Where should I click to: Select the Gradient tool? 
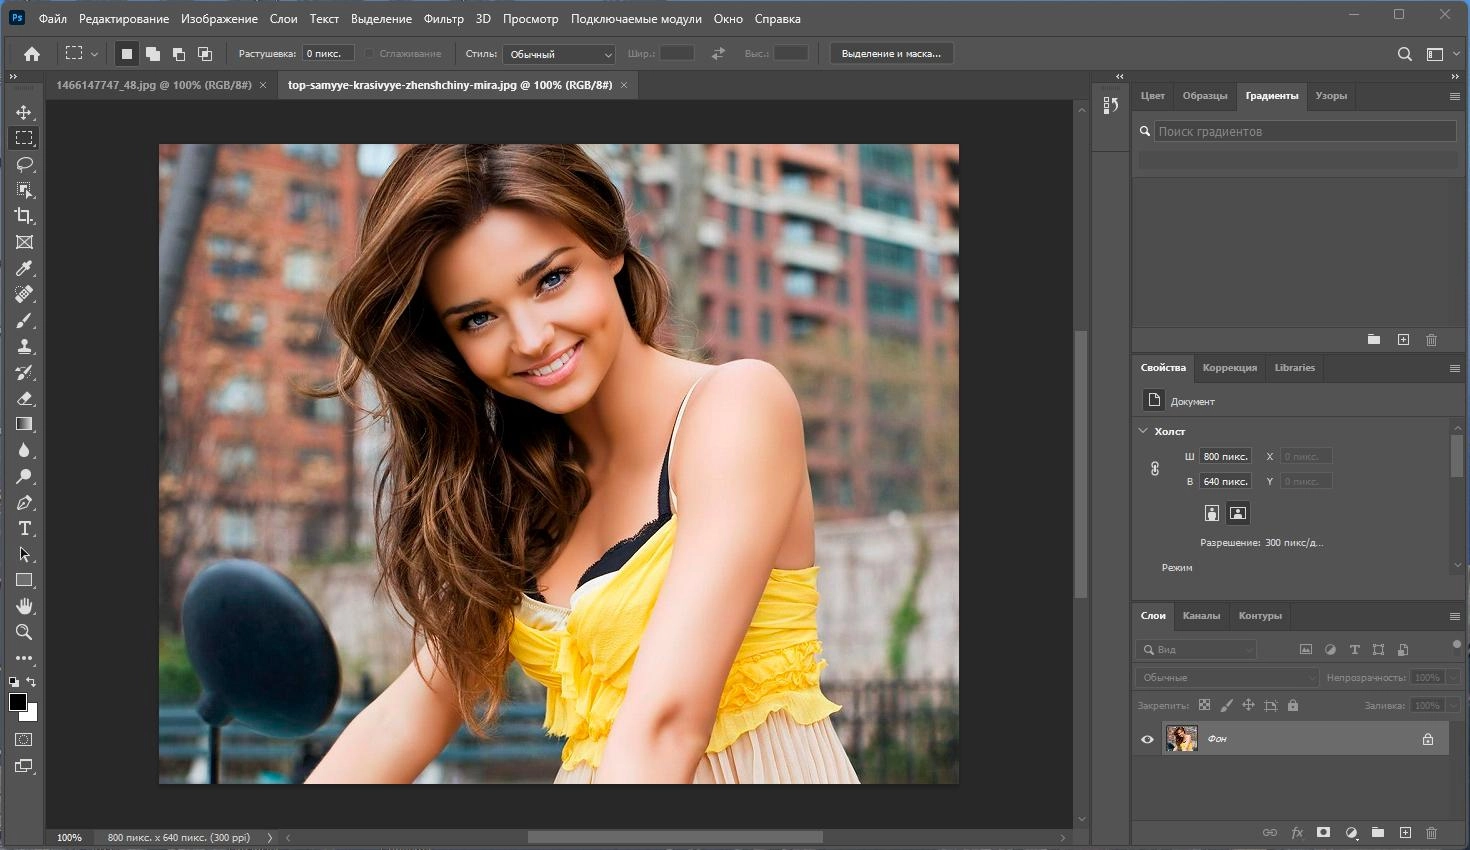coord(24,424)
